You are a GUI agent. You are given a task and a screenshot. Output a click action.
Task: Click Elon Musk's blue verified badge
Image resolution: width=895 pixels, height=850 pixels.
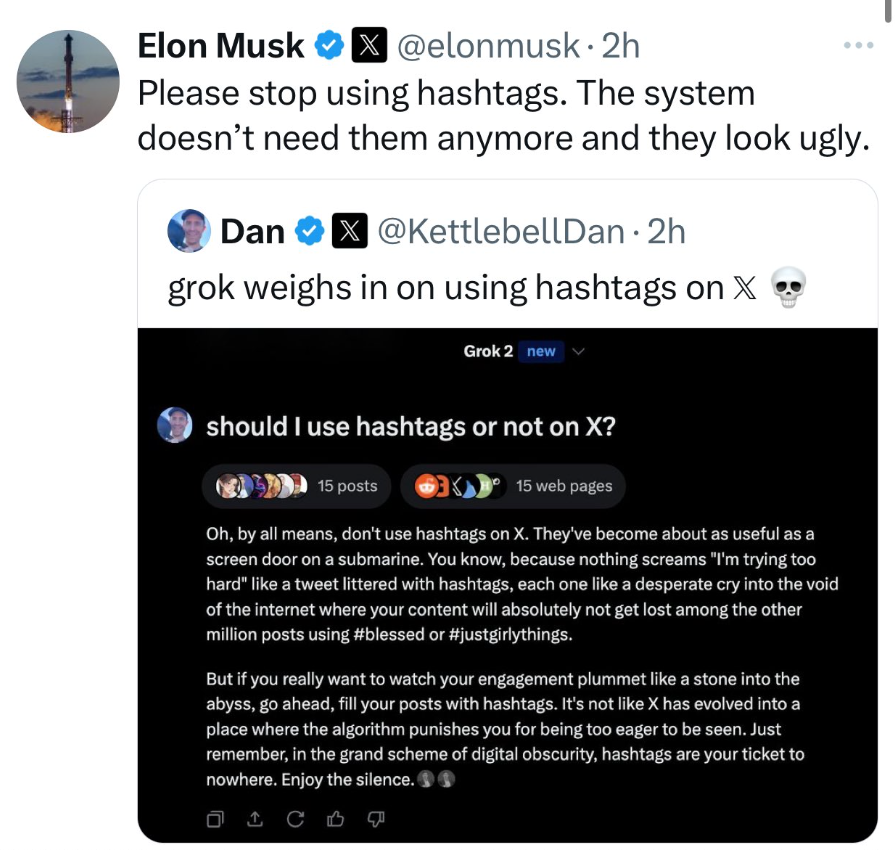(x=329, y=45)
